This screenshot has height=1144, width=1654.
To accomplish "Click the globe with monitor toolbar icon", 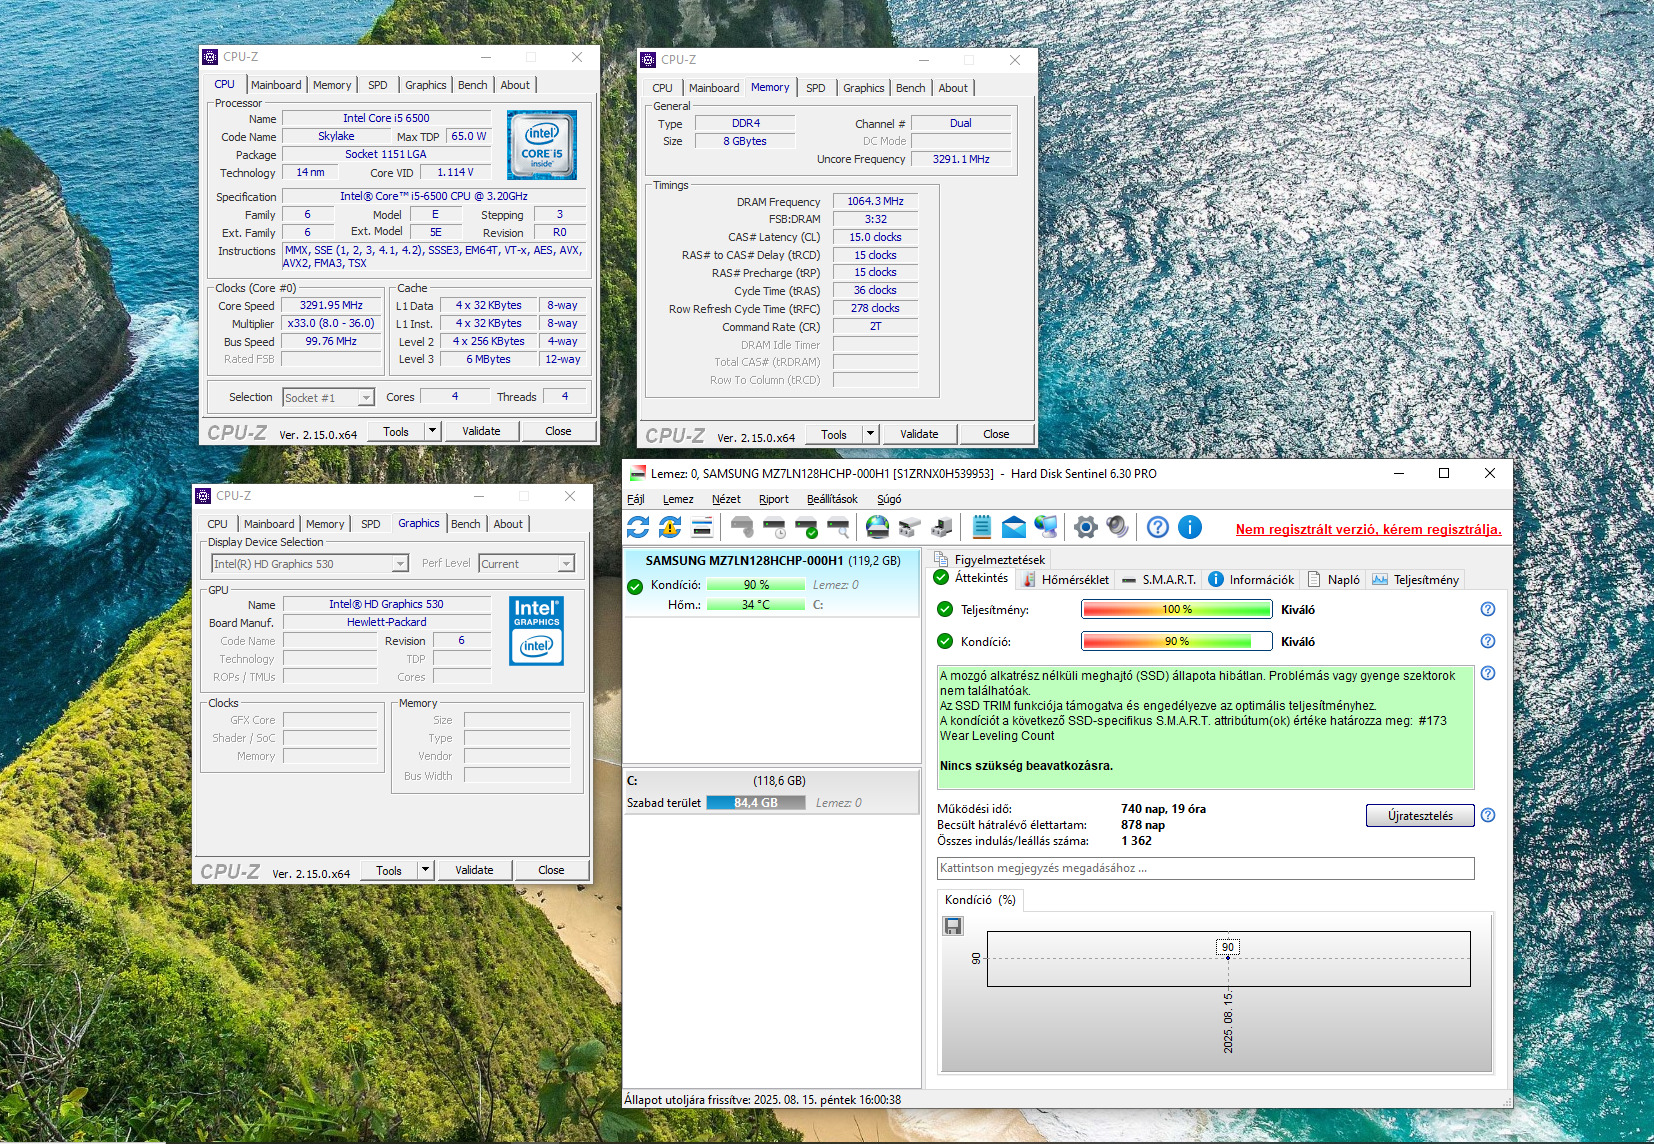I will coord(1045,527).
